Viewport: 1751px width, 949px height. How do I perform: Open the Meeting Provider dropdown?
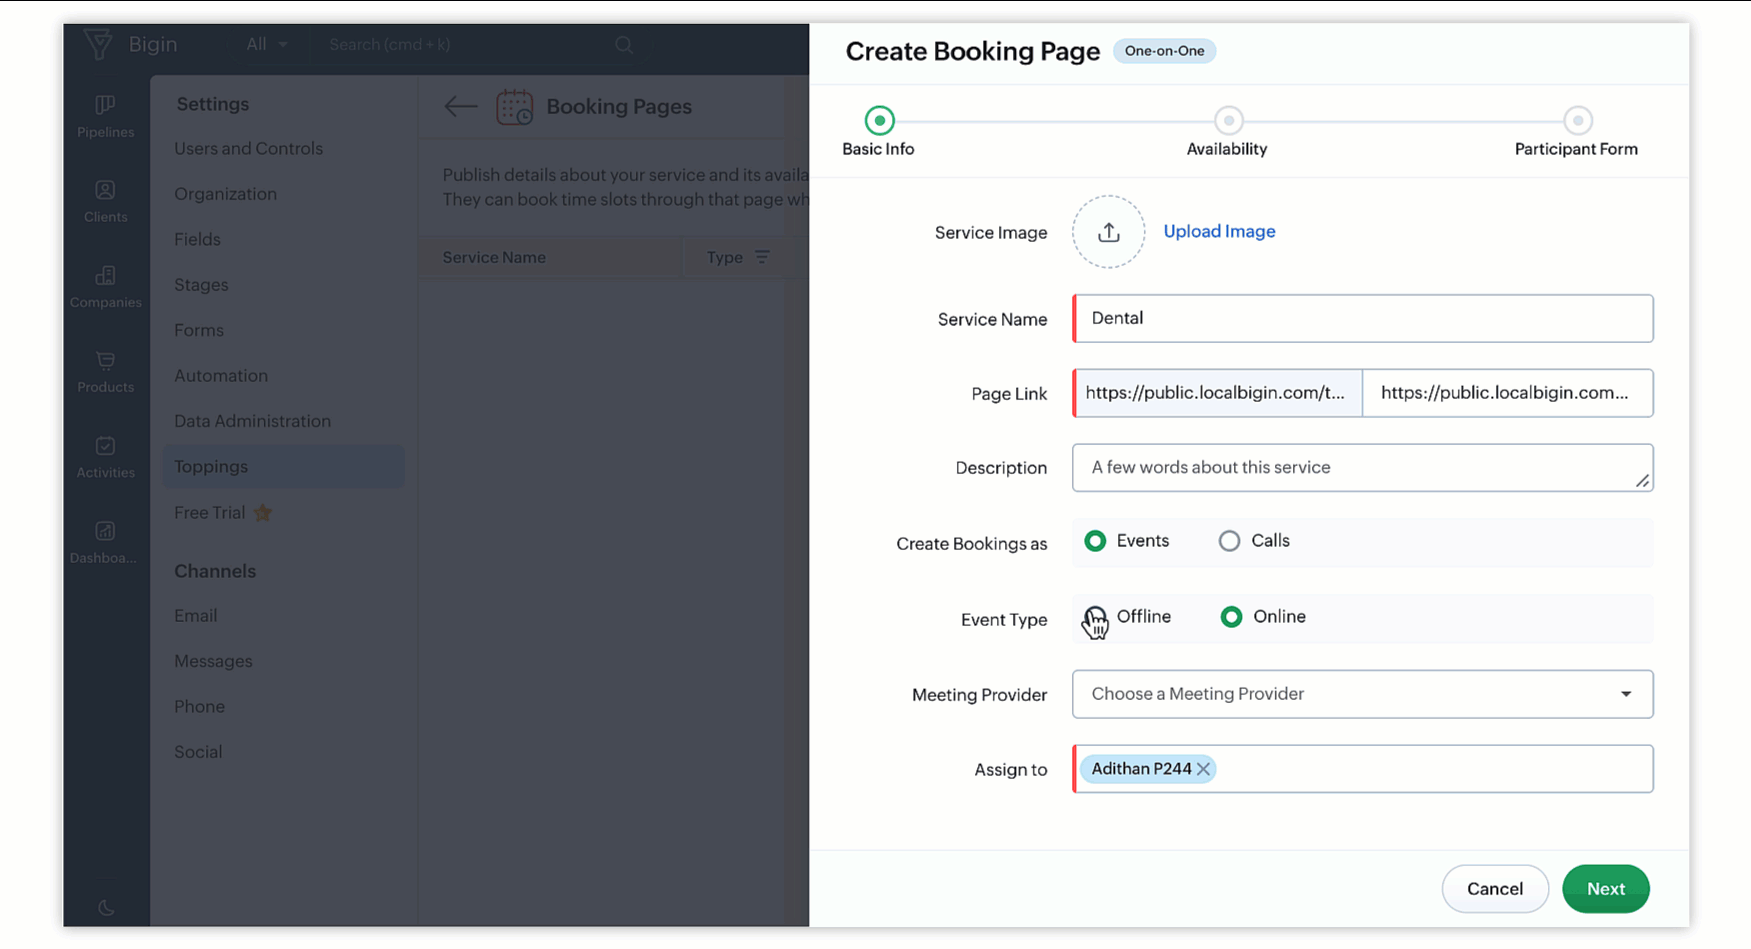point(1362,694)
